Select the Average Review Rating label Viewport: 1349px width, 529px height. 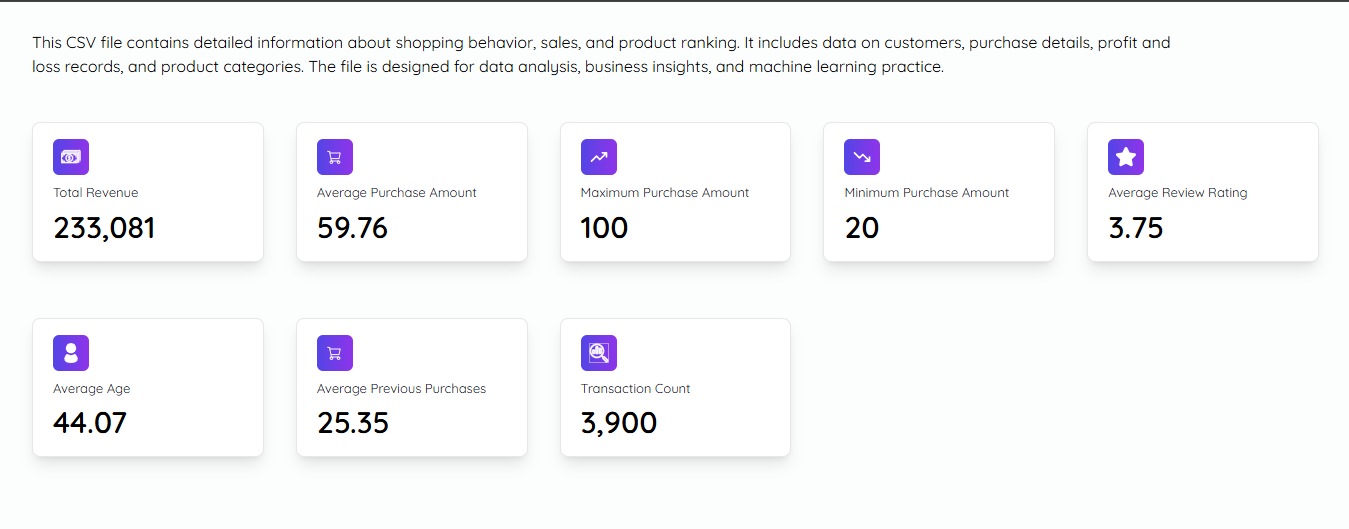pos(1178,193)
